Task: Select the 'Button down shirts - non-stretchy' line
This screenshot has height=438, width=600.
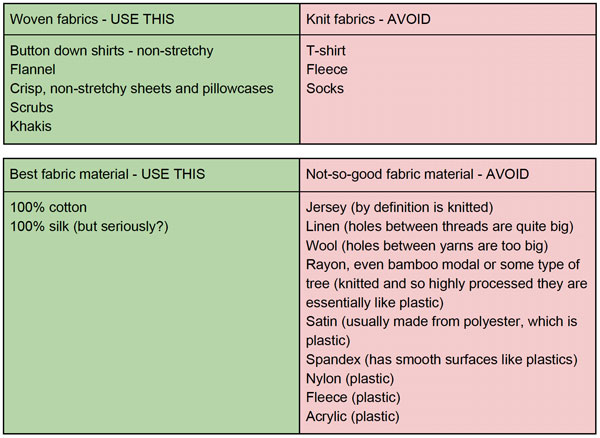Action: pyautogui.click(x=112, y=51)
